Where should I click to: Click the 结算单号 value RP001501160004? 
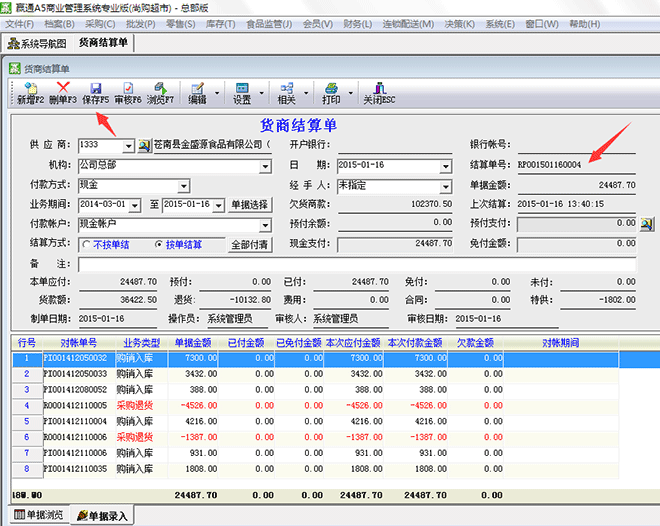pos(549,165)
